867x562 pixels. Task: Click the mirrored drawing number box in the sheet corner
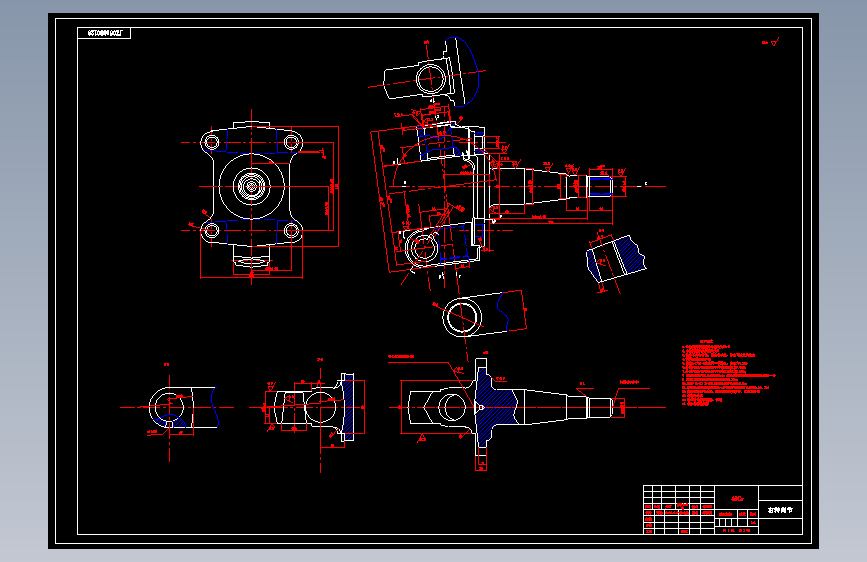coord(104,33)
